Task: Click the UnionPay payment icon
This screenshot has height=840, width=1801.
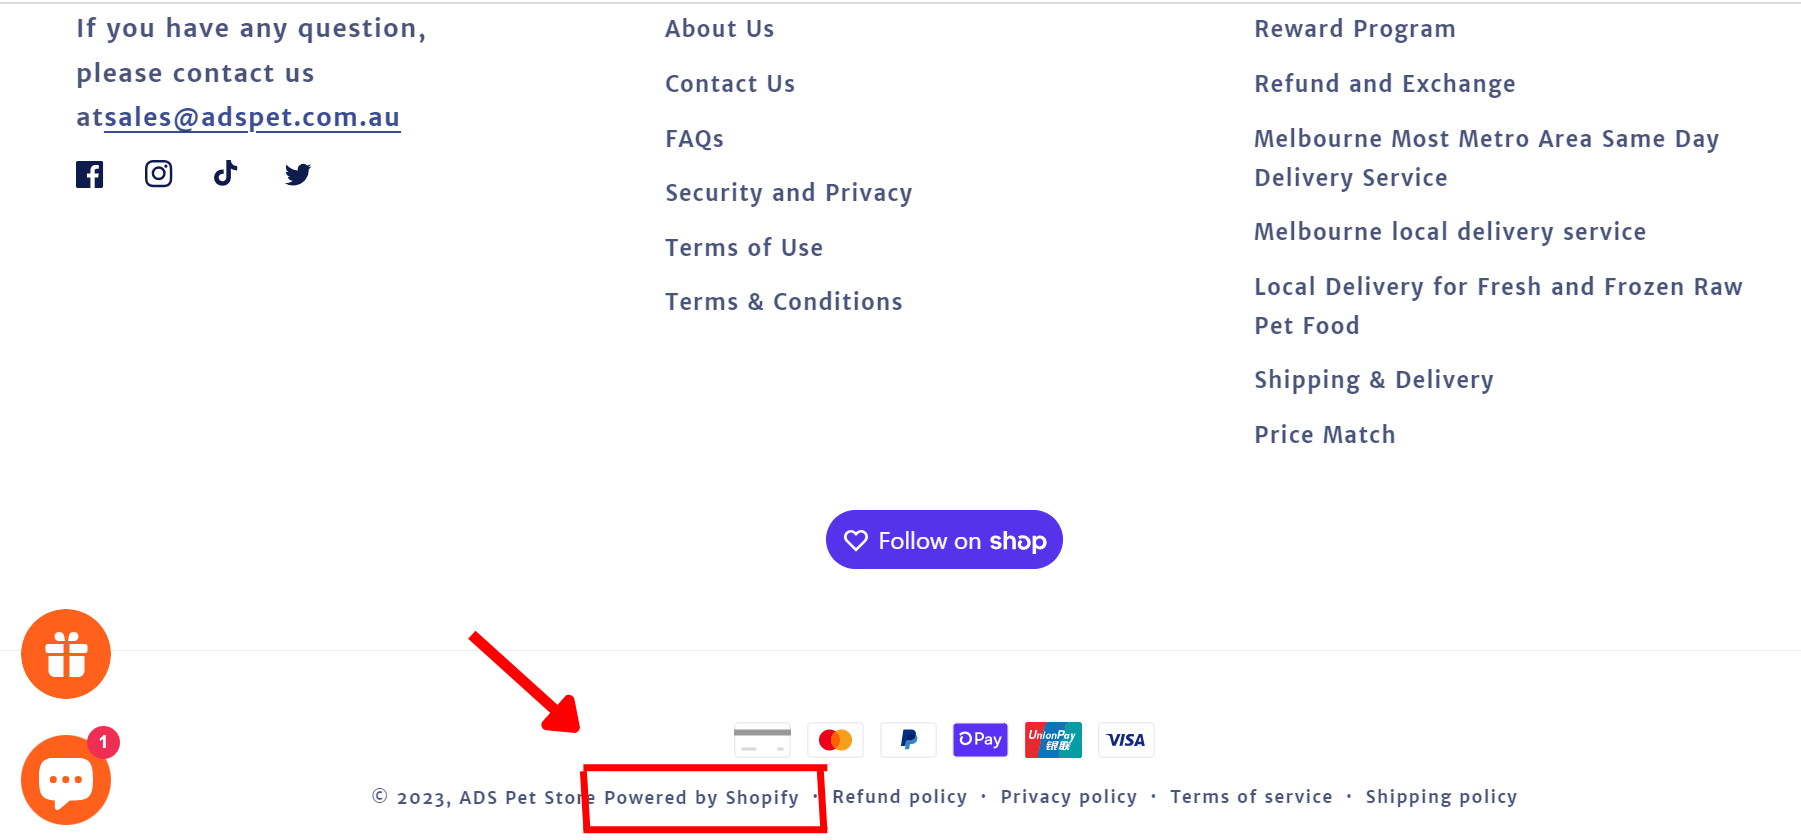Action: (x=1053, y=740)
